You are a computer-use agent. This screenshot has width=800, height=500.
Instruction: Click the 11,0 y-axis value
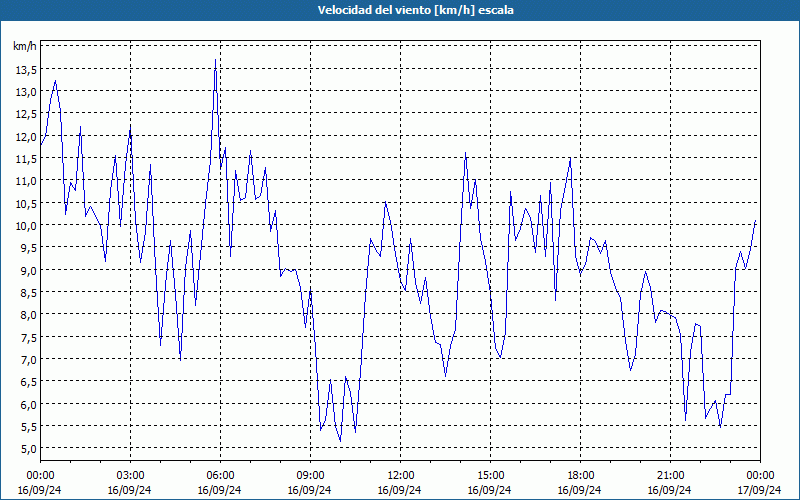tap(26, 181)
